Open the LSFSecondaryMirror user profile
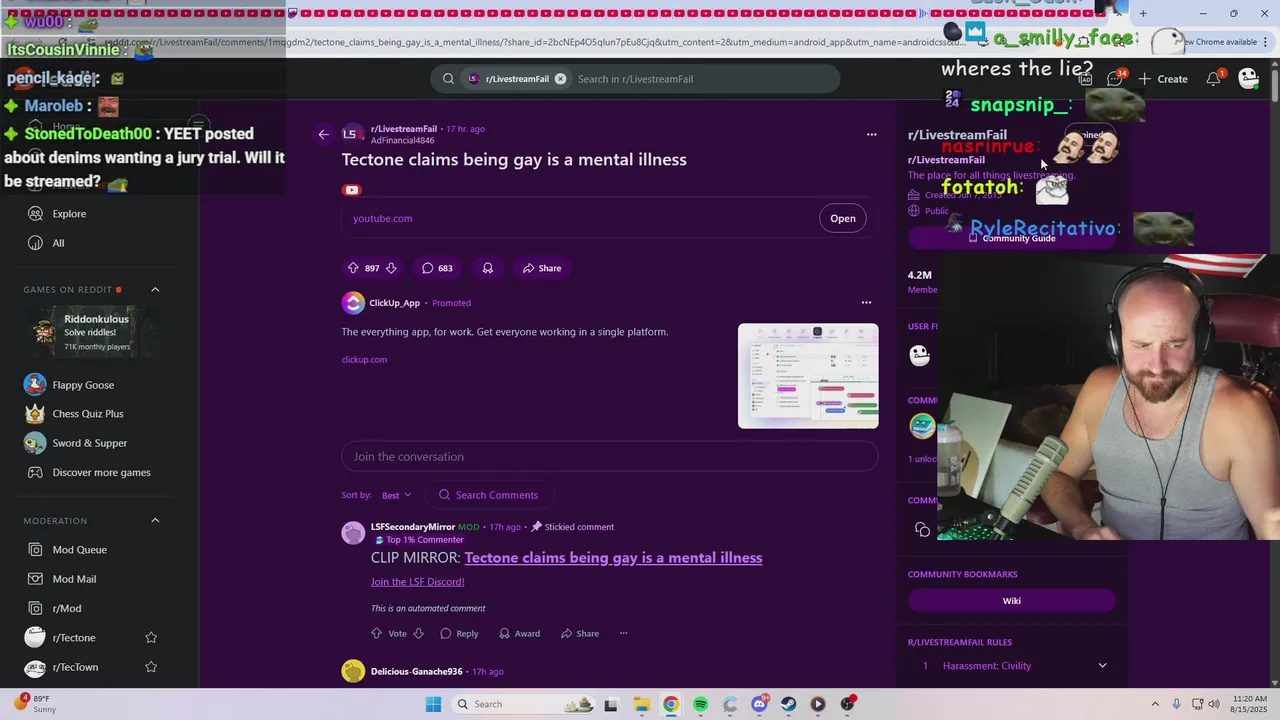1280x720 pixels. click(x=412, y=527)
